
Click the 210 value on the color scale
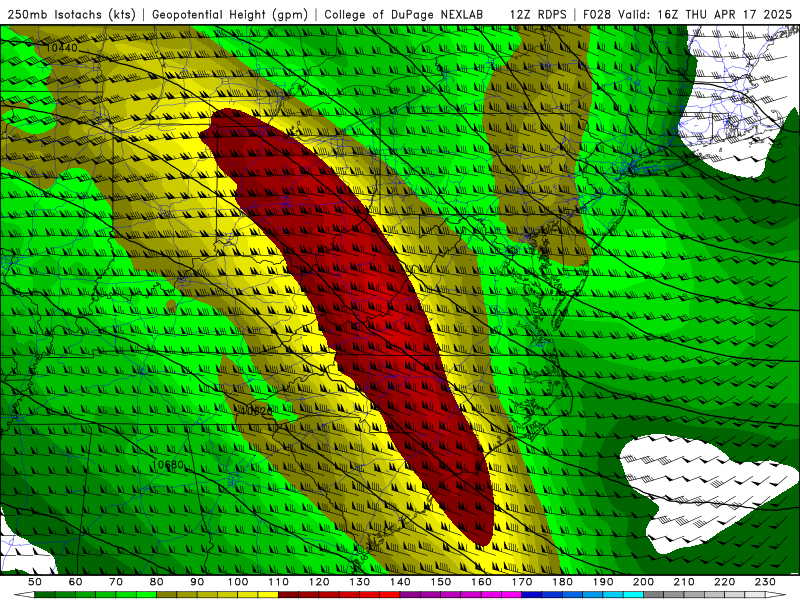pos(684,582)
